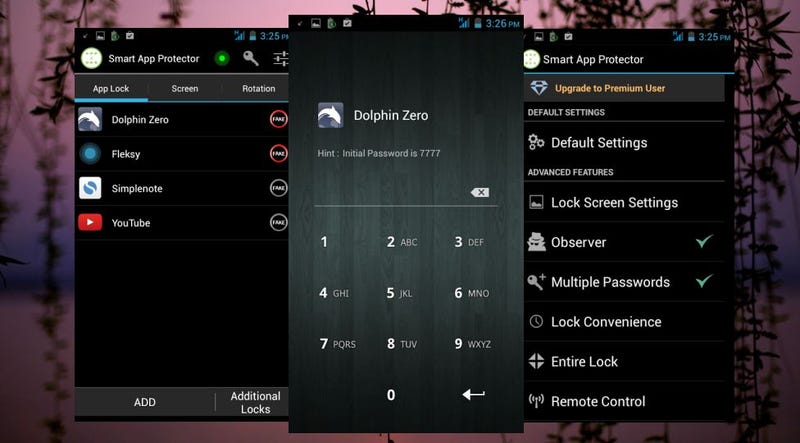This screenshot has height=443, width=800.
Task: Click the Remote Control antenna icon
Action: click(x=536, y=401)
